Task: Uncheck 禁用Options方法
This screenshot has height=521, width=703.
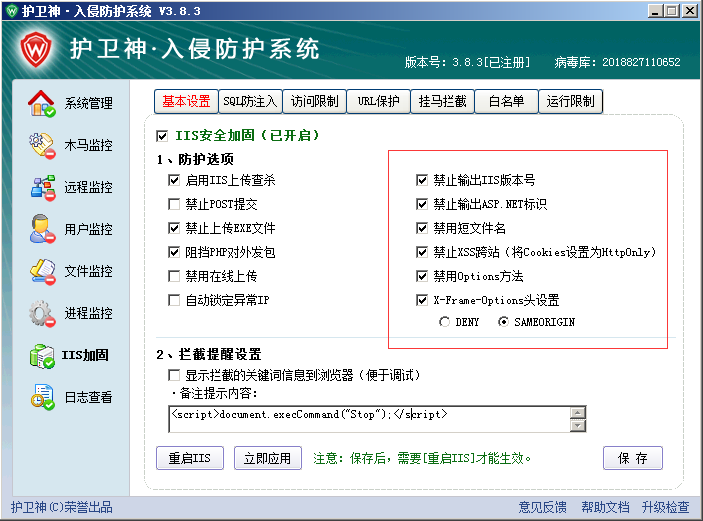Action: click(422, 276)
